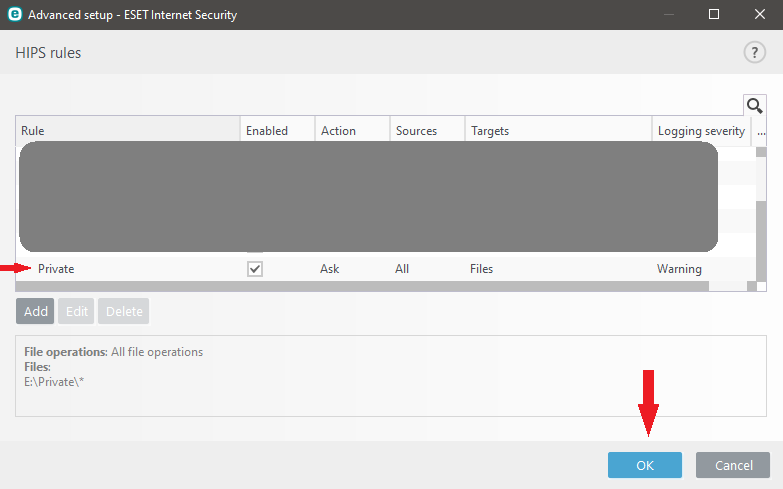Cancel the HIPS rules dialog
Viewport: 783px width, 489px height.
(x=733, y=465)
